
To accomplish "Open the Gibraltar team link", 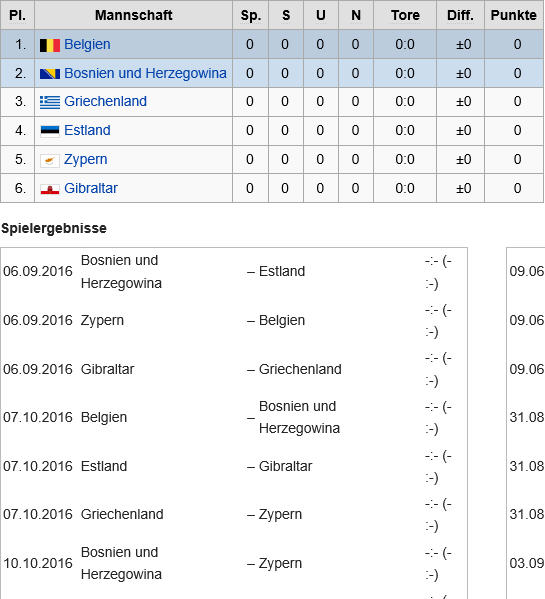I will 91,188.
